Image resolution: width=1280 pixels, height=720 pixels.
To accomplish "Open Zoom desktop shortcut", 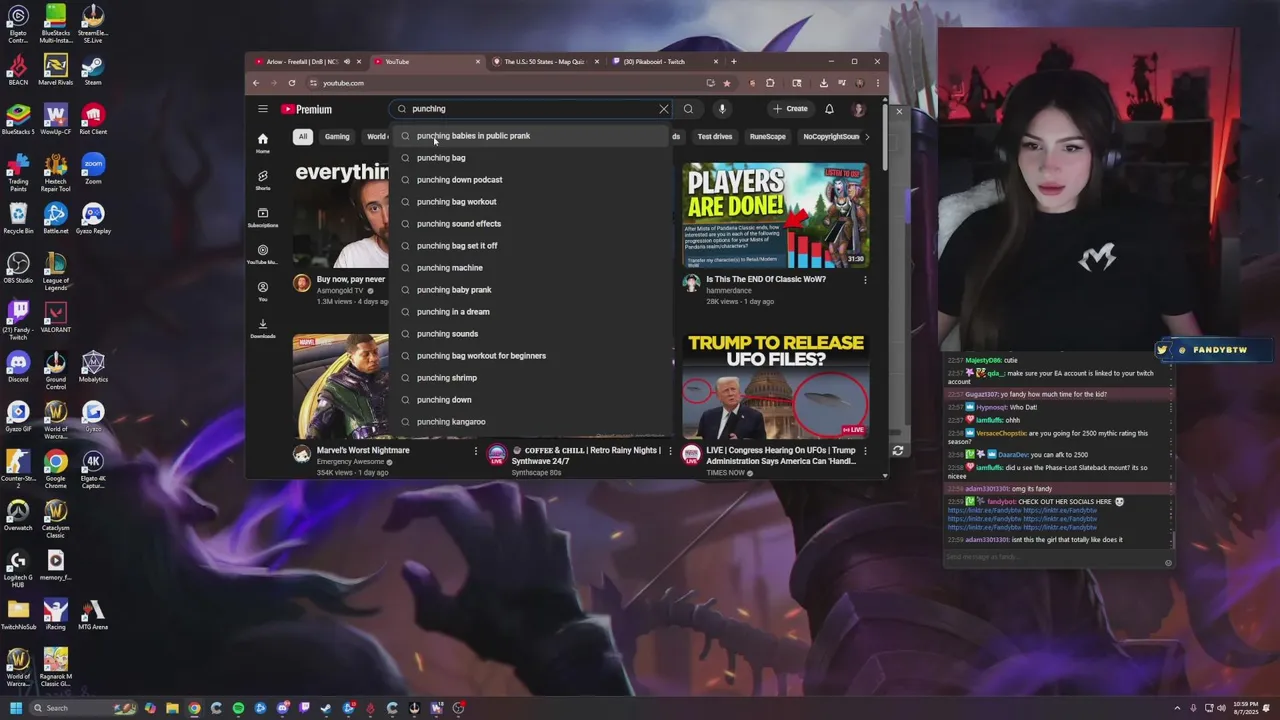I will [93, 169].
